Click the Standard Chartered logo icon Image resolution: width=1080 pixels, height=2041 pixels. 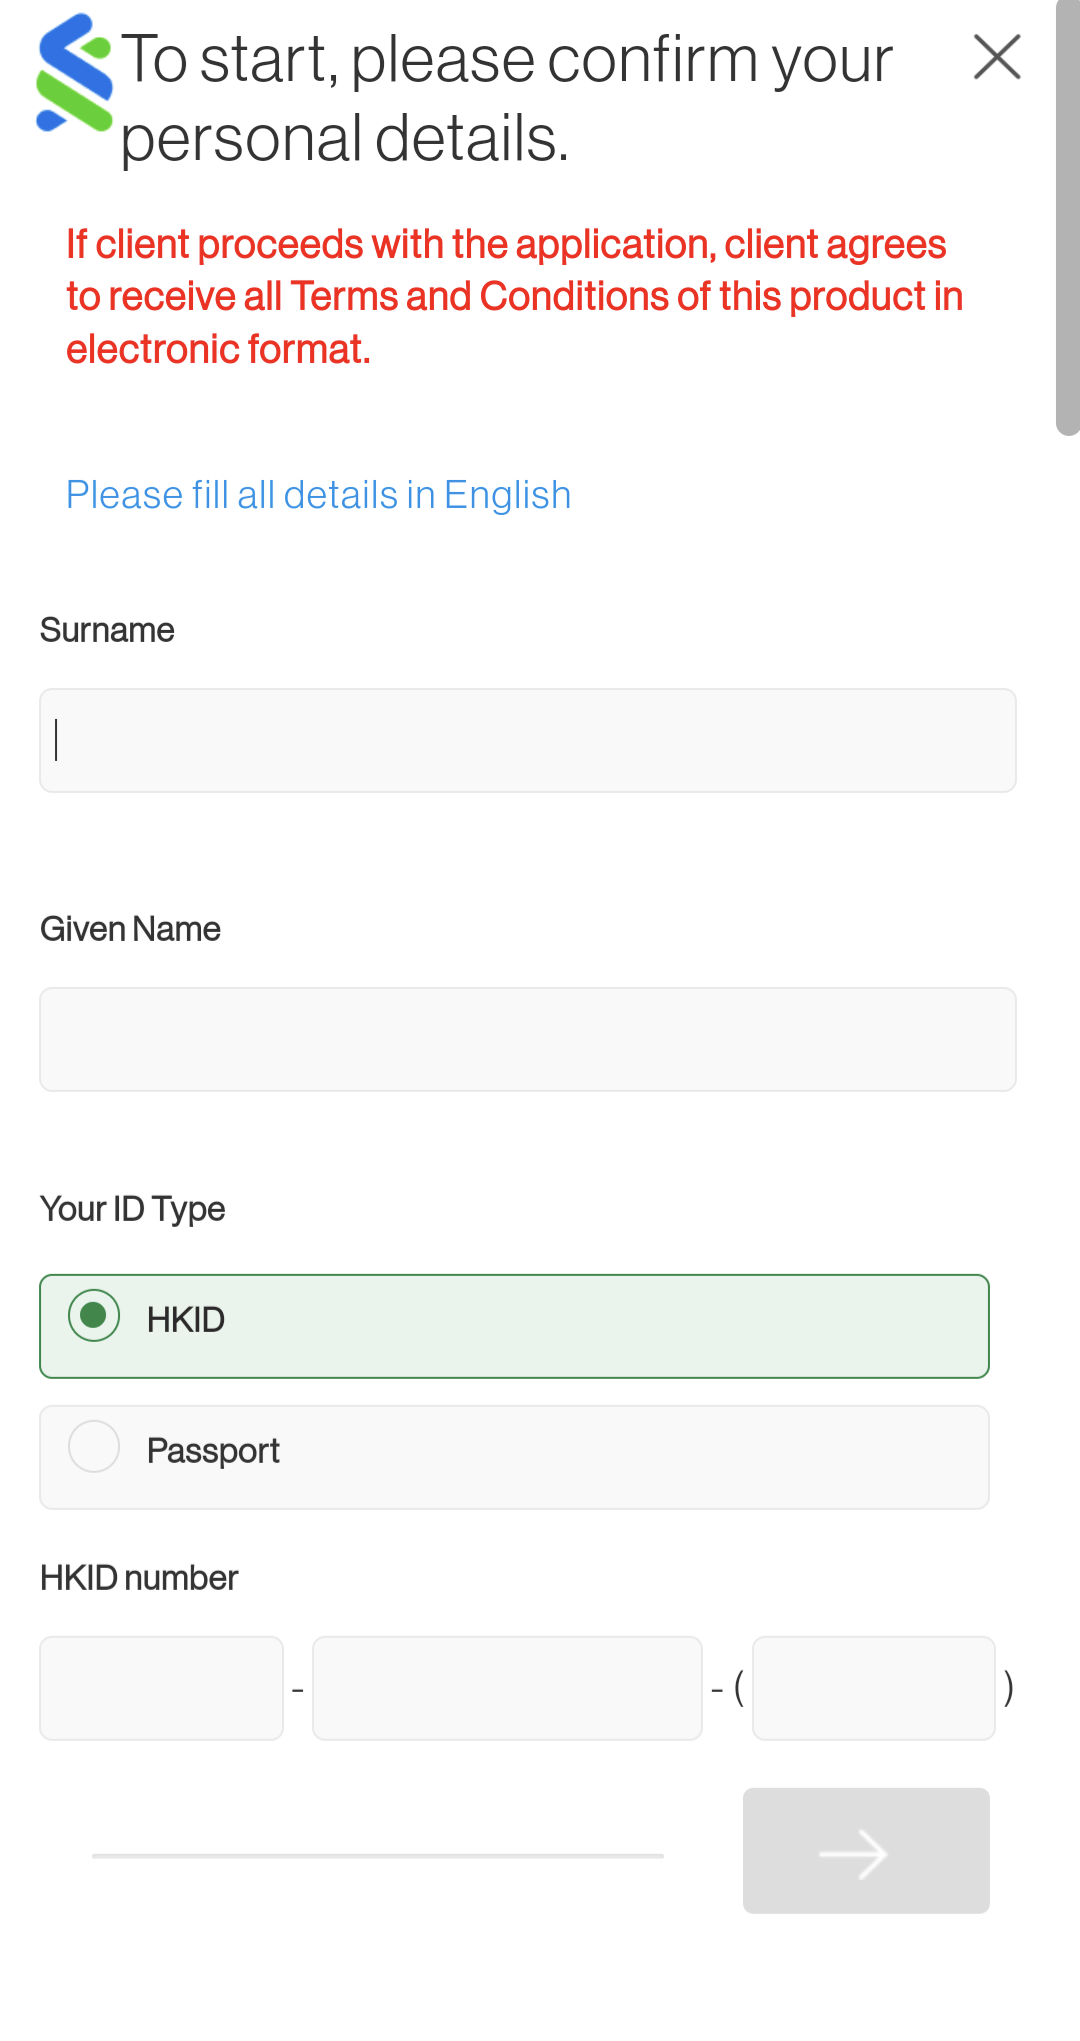[75, 73]
